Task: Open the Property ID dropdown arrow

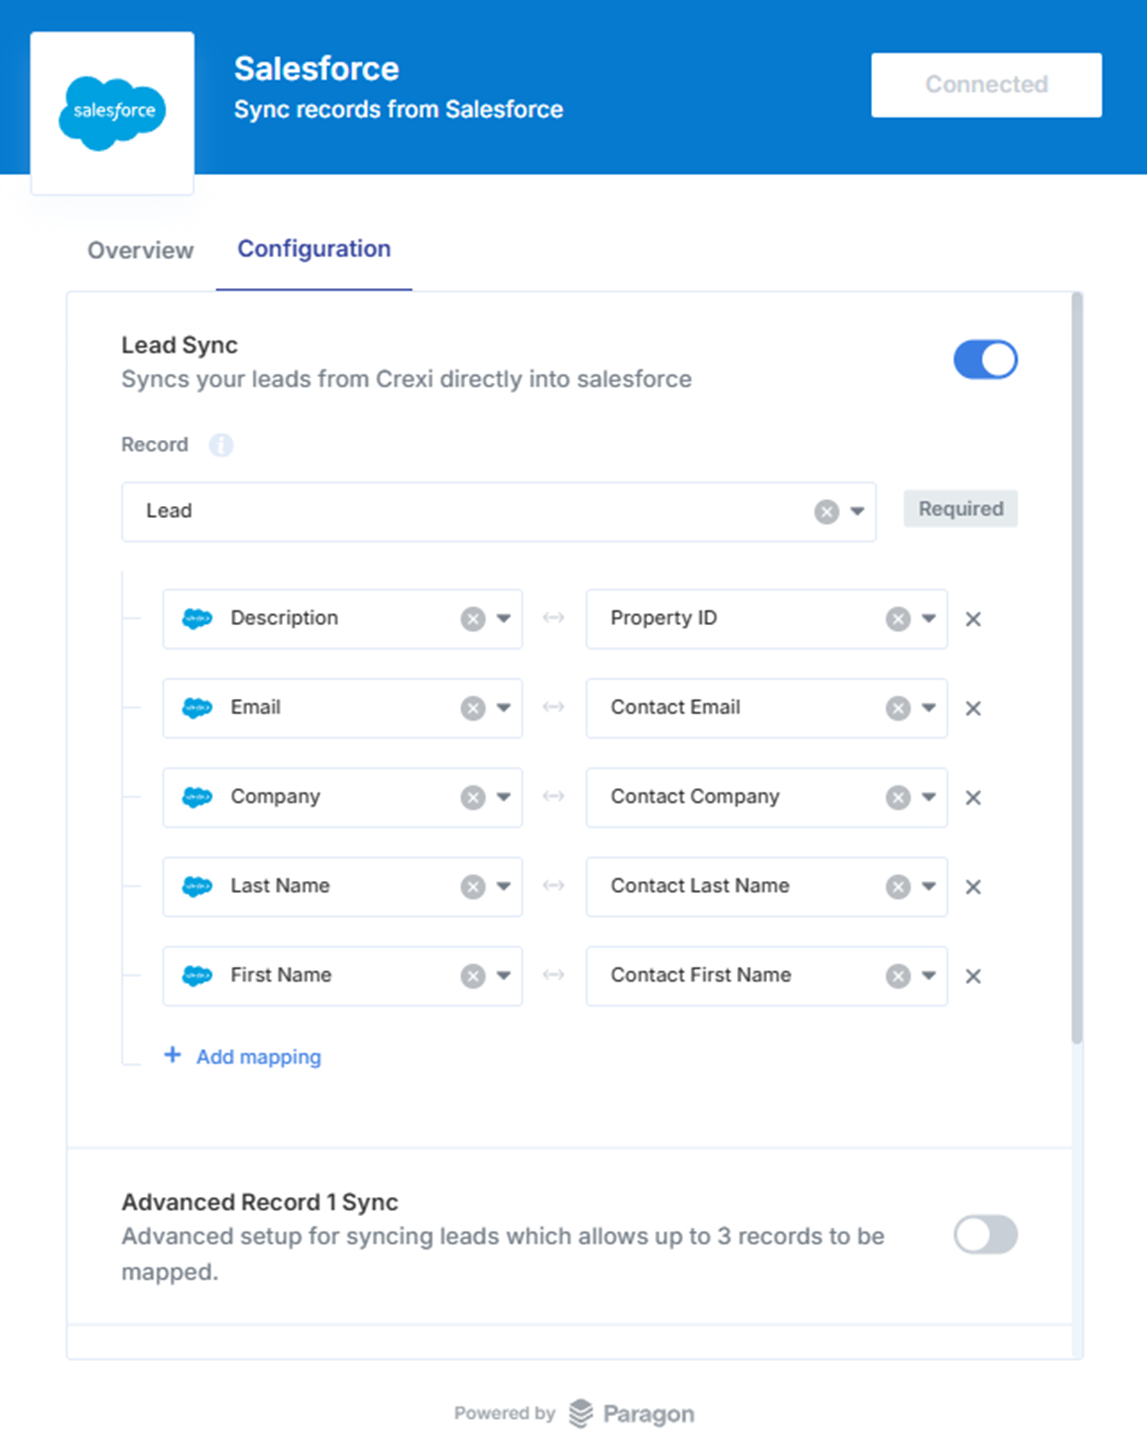Action: (929, 619)
